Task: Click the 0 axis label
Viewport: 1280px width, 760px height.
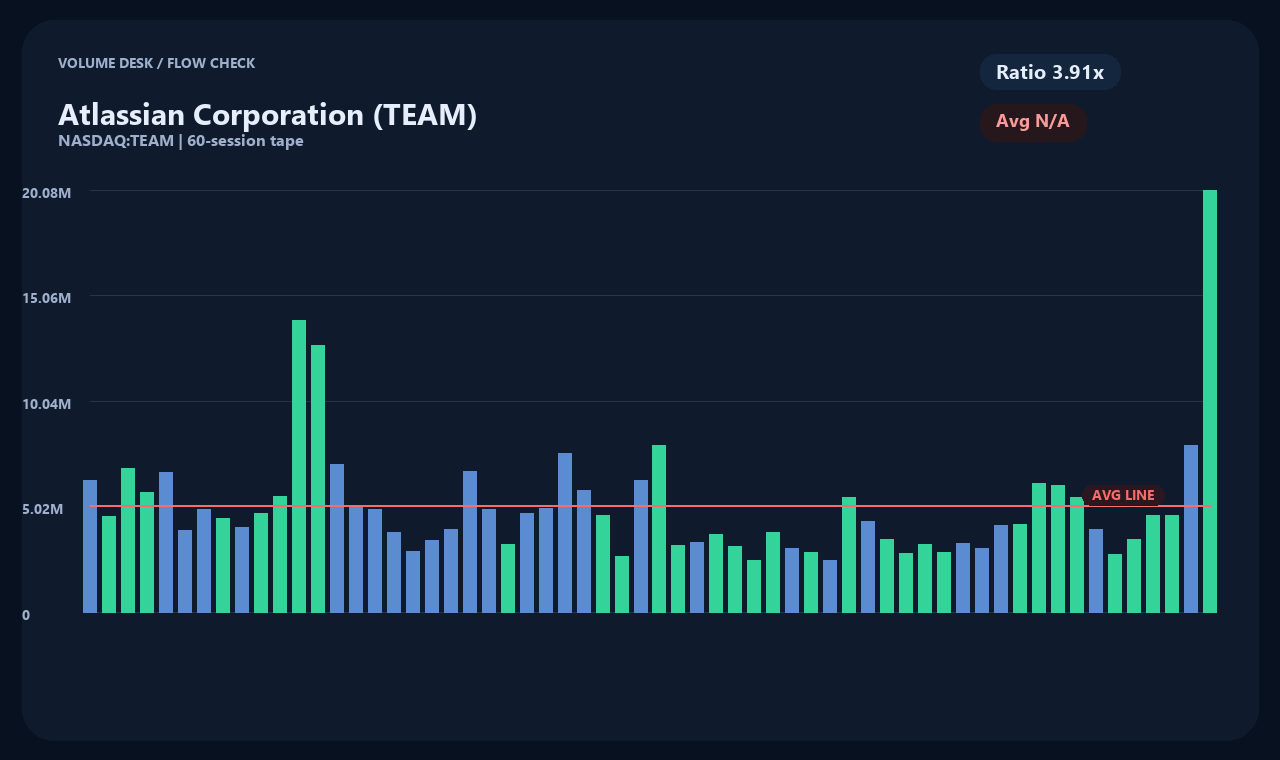Action: (x=26, y=615)
